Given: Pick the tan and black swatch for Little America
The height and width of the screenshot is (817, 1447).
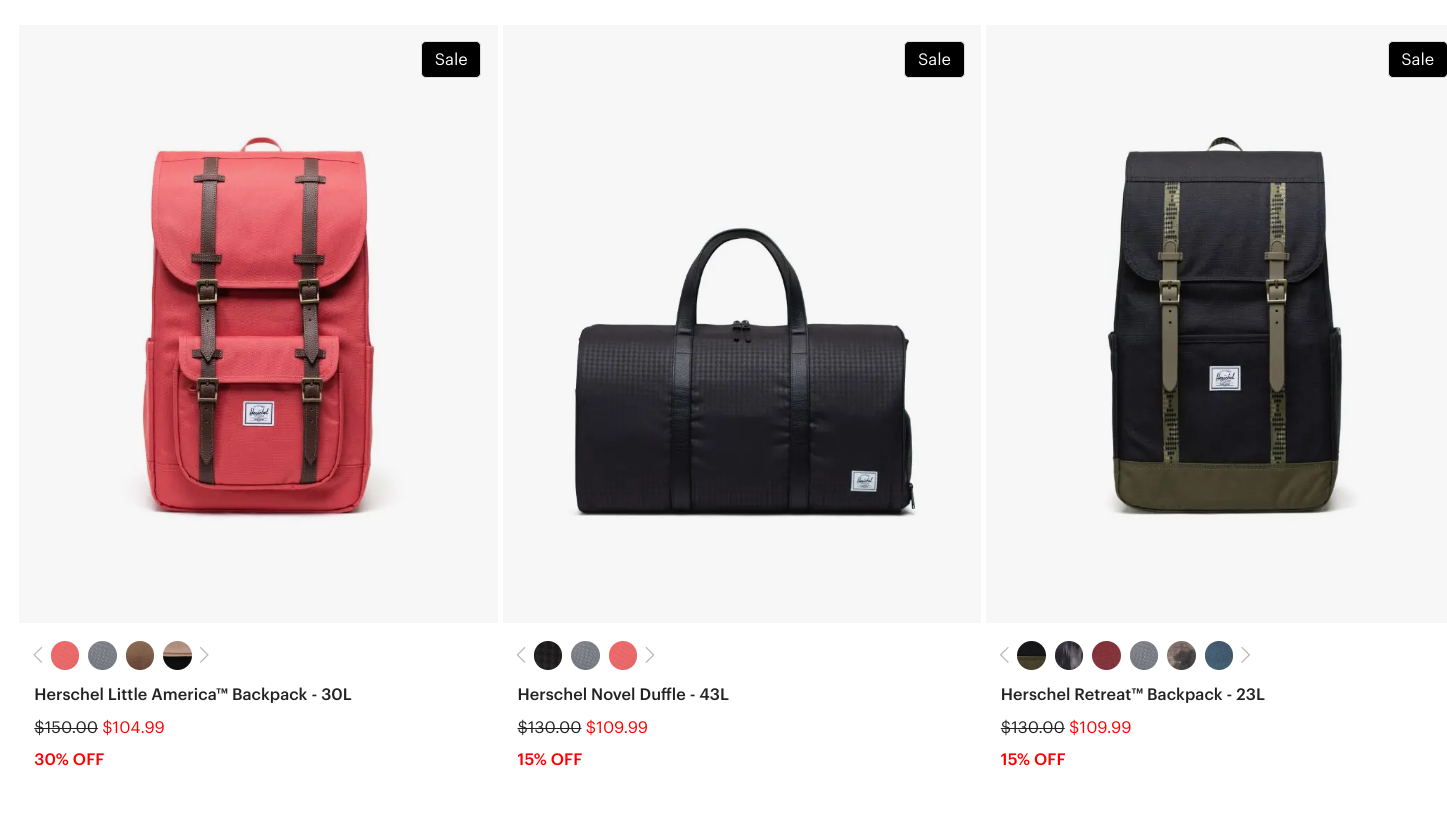Looking at the screenshot, I should tap(177, 655).
